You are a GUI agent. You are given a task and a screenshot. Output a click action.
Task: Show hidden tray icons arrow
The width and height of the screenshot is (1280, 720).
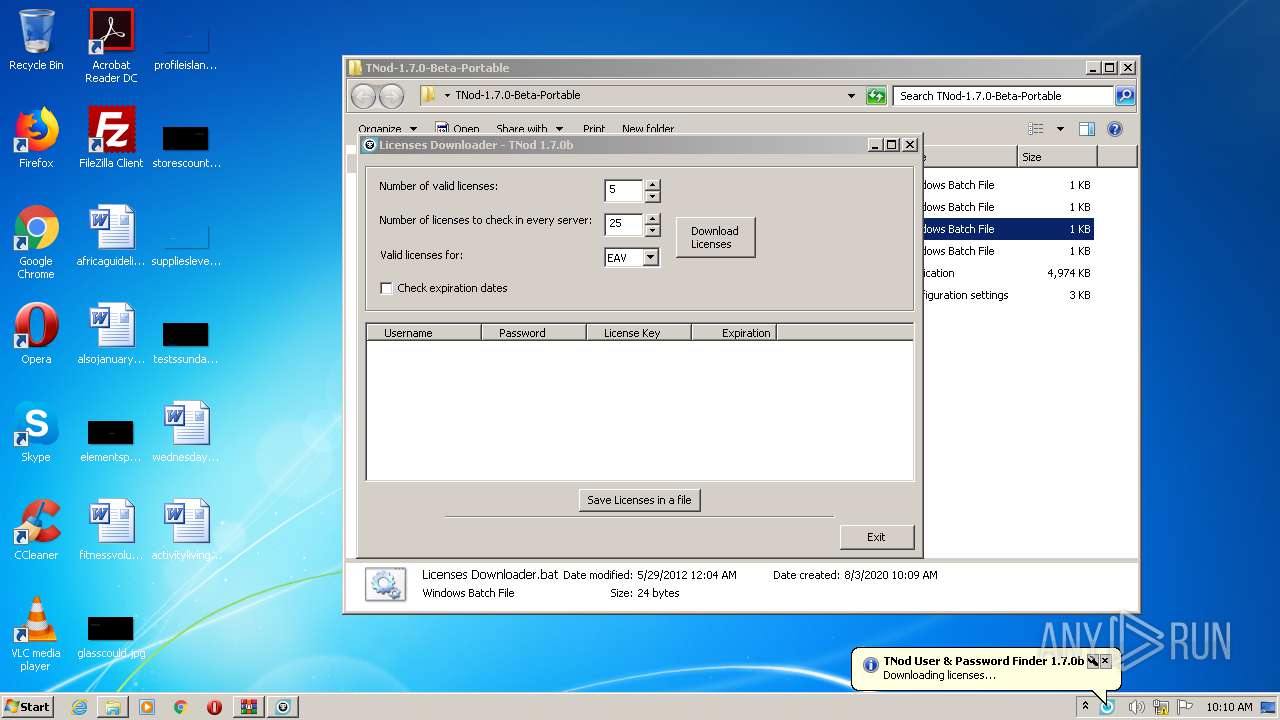pyautogui.click(x=1085, y=707)
